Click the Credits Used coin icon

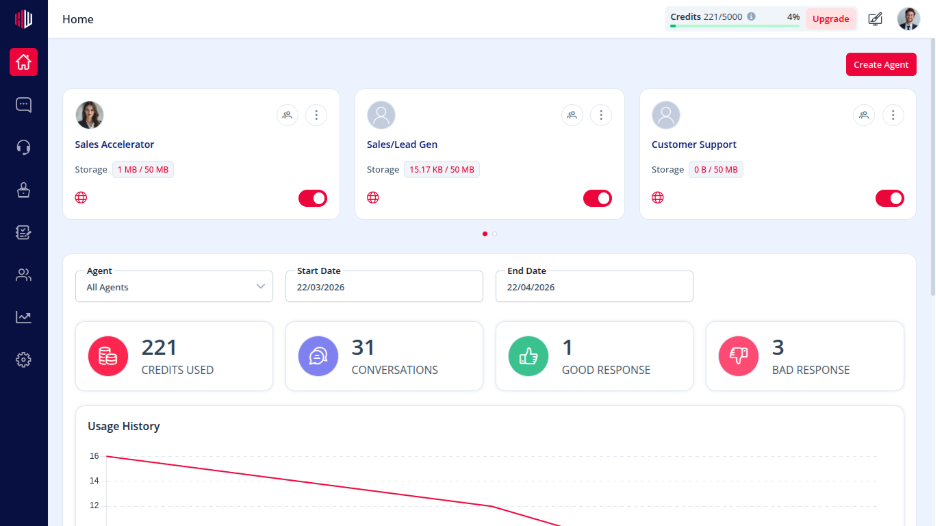tap(108, 356)
